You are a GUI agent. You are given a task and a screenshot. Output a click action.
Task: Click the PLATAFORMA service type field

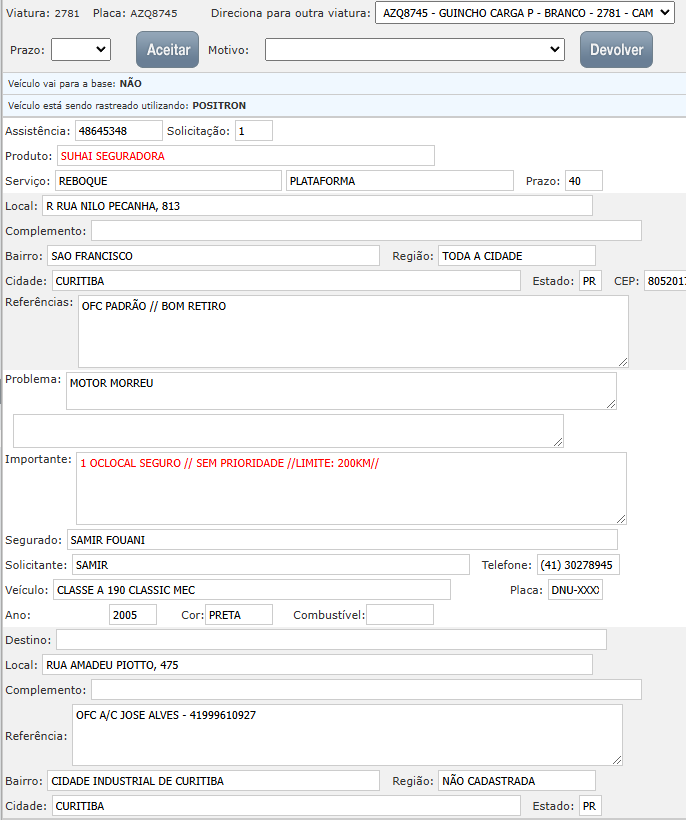point(399,181)
